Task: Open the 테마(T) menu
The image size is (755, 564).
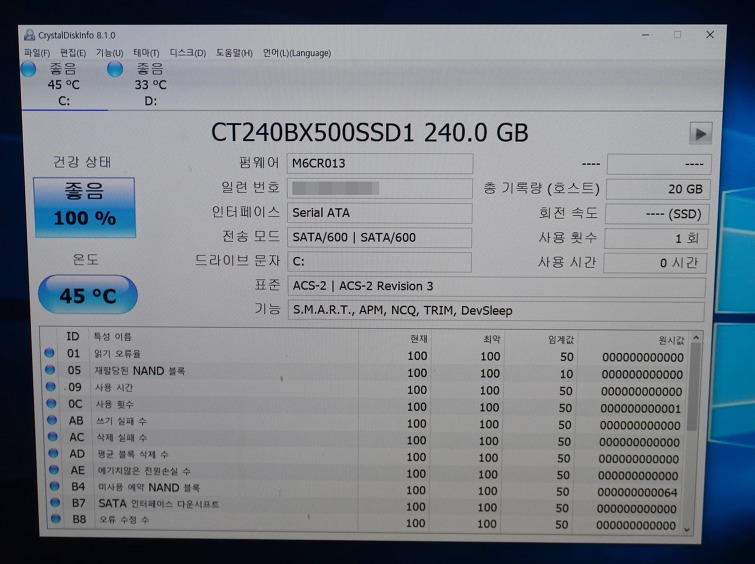Action: pos(146,53)
